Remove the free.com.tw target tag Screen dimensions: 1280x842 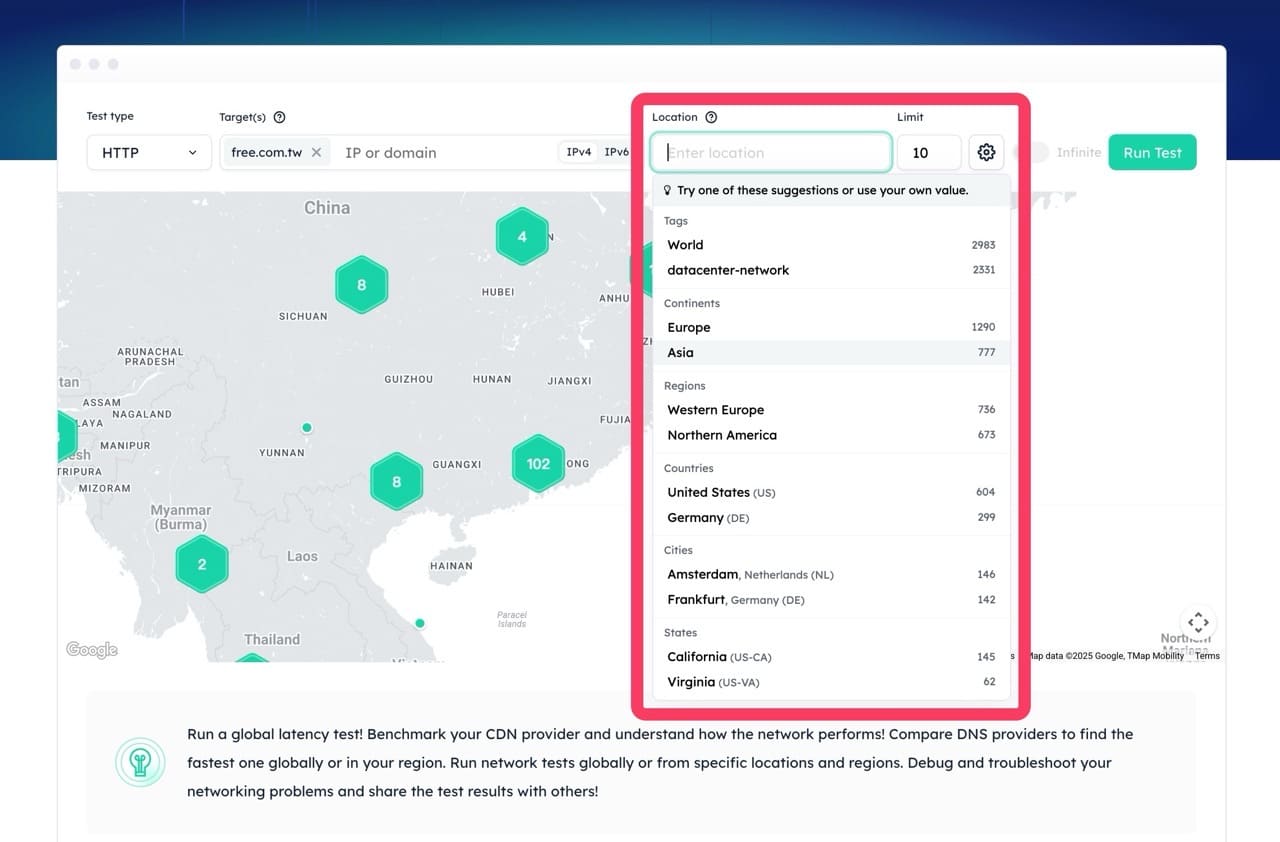[x=316, y=153]
